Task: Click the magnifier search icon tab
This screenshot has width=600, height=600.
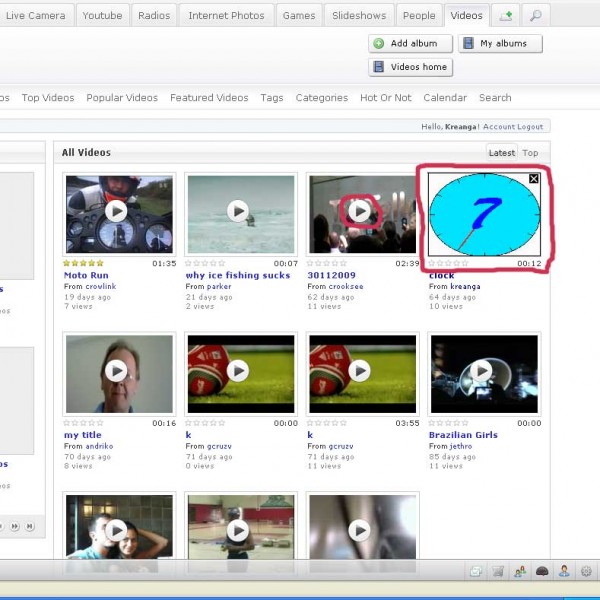Action: click(536, 16)
